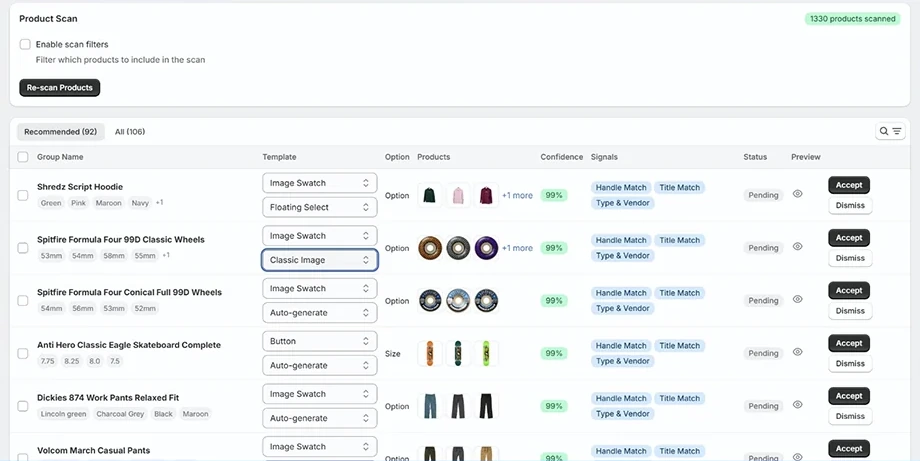This screenshot has width=920, height=461.
Task: Open Auto-generate dropdown for Anti Hero Skateboard
Action: coord(319,365)
